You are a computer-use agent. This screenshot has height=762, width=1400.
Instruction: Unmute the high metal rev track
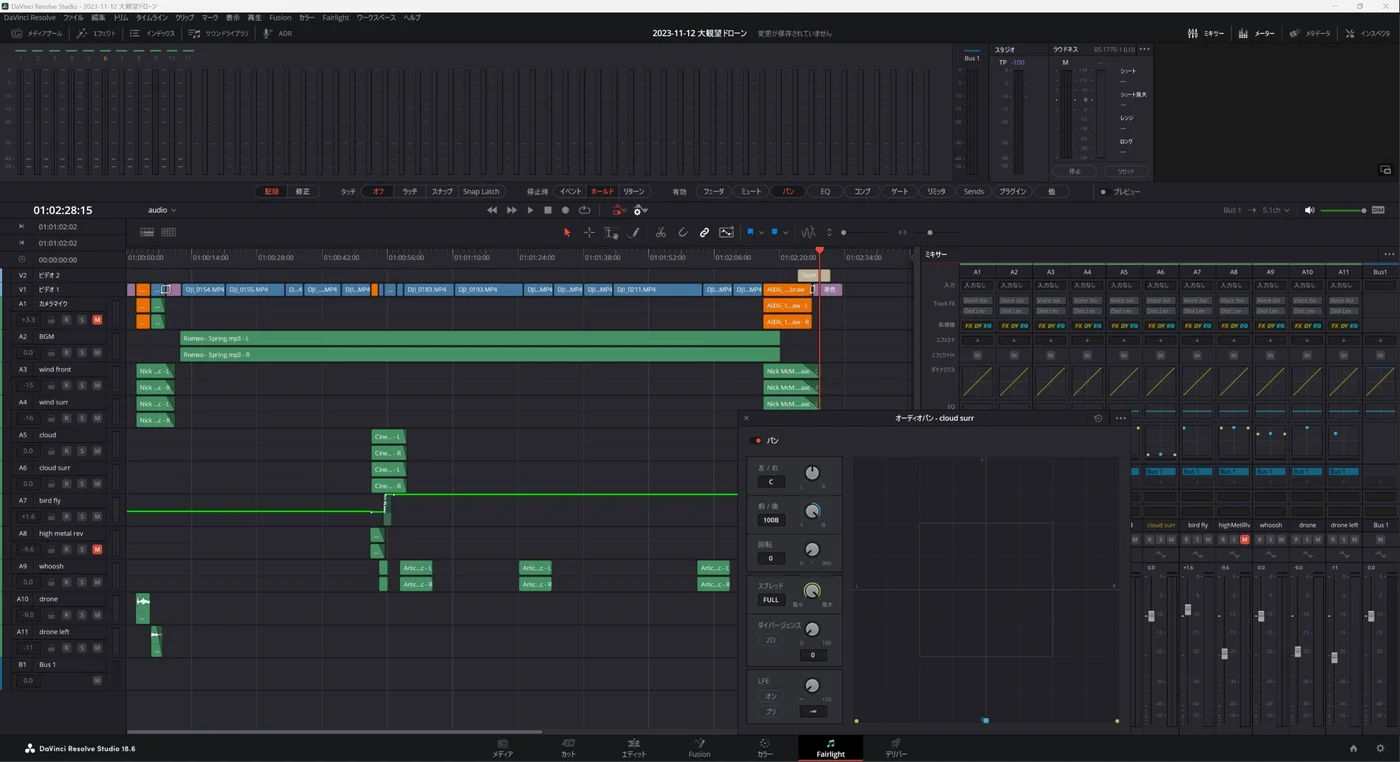(x=97, y=549)
